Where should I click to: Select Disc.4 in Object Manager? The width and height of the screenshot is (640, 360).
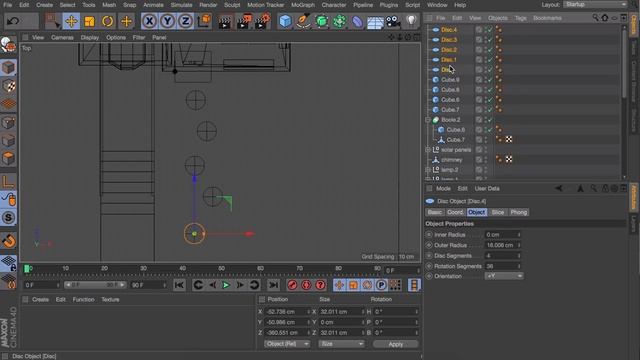point(449,30)
